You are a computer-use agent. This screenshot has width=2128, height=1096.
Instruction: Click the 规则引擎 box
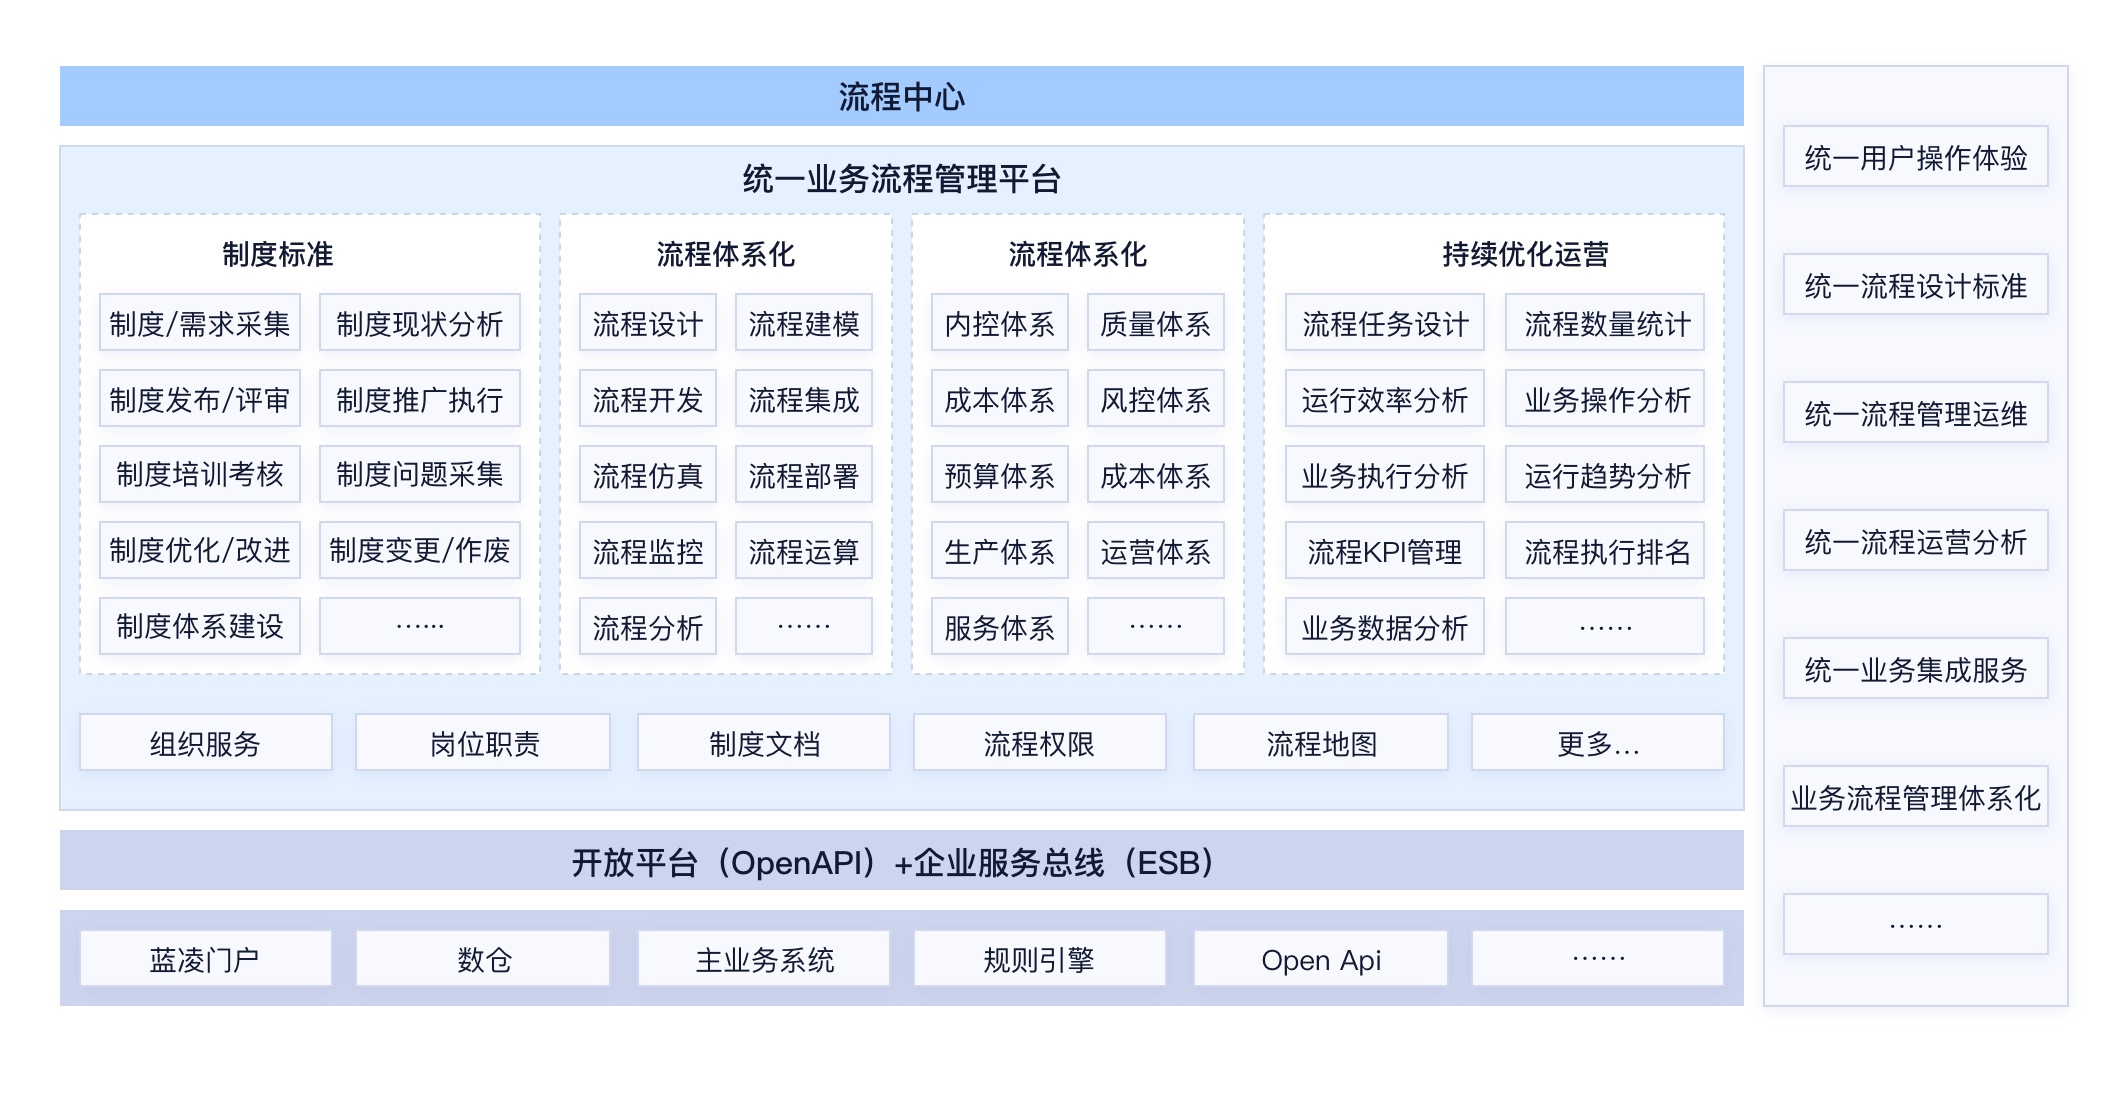tap(1040, 958)
